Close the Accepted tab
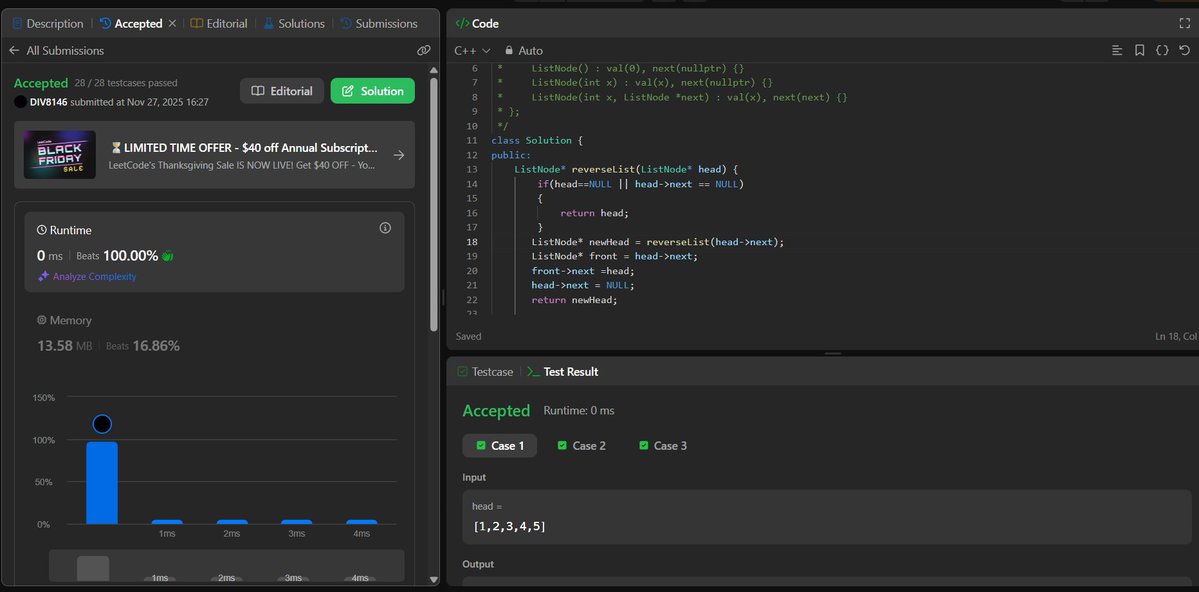The width and height of the screenshot is (1199, 592). point(172,24)
